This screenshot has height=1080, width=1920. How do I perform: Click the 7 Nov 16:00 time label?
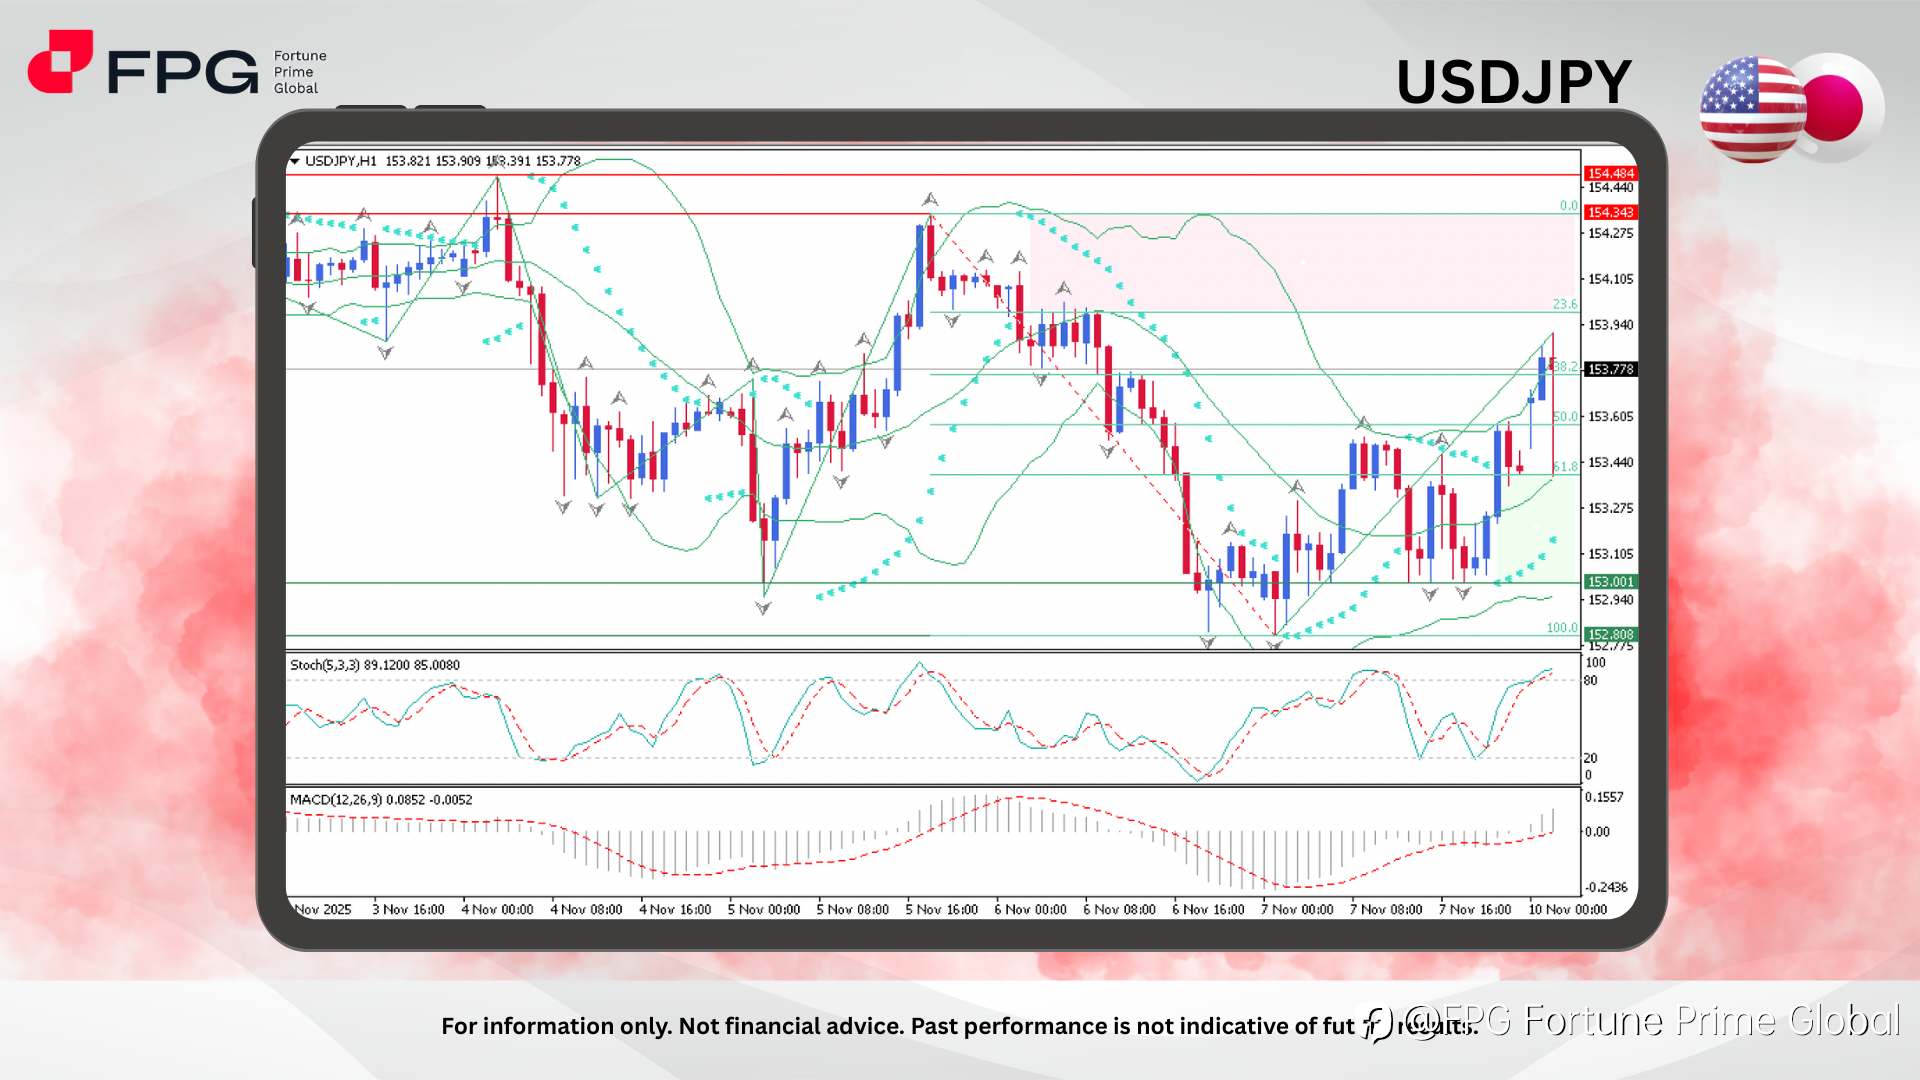pyautogui.click(x=1476, y=910)
